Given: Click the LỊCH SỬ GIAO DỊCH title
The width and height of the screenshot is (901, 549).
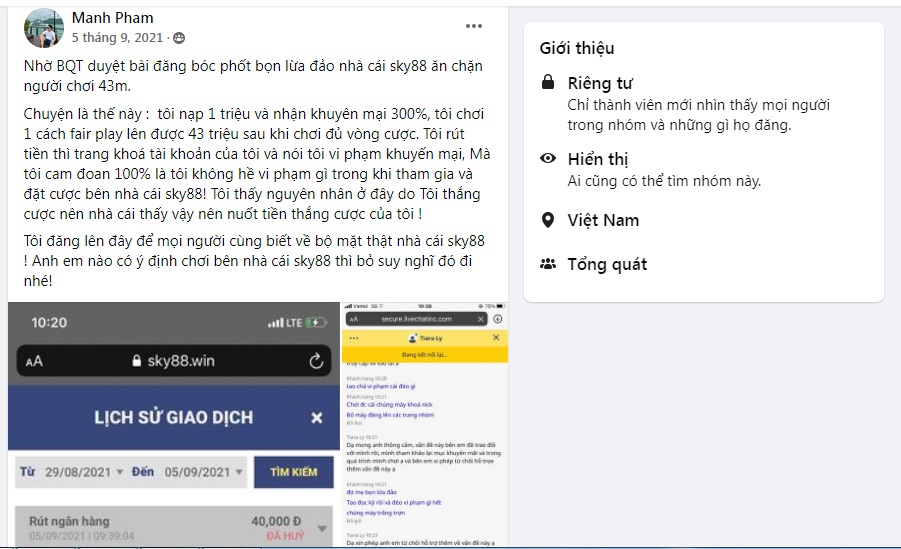Looking at the screenshot, I should tap(174, 417).
